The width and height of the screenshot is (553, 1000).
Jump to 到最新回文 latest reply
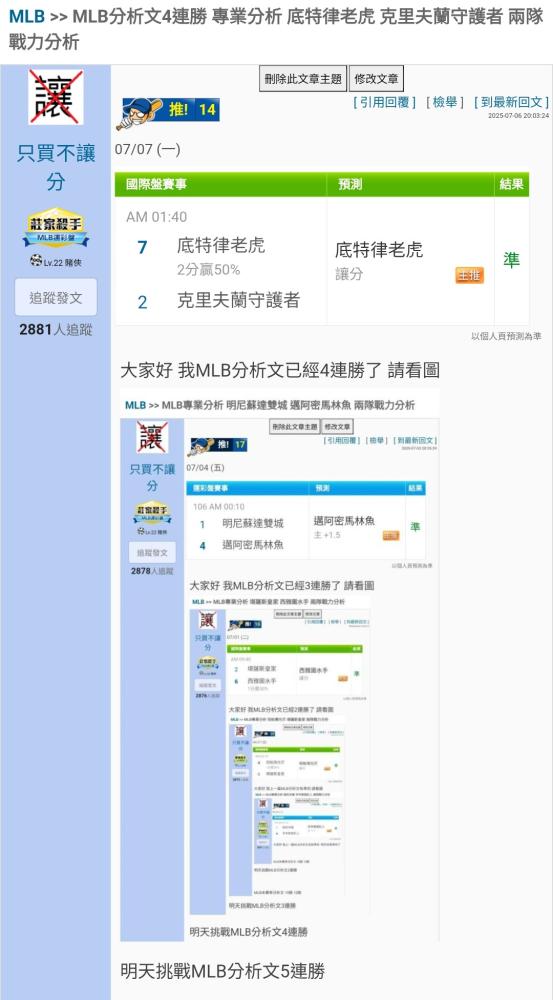pos(511,102)
